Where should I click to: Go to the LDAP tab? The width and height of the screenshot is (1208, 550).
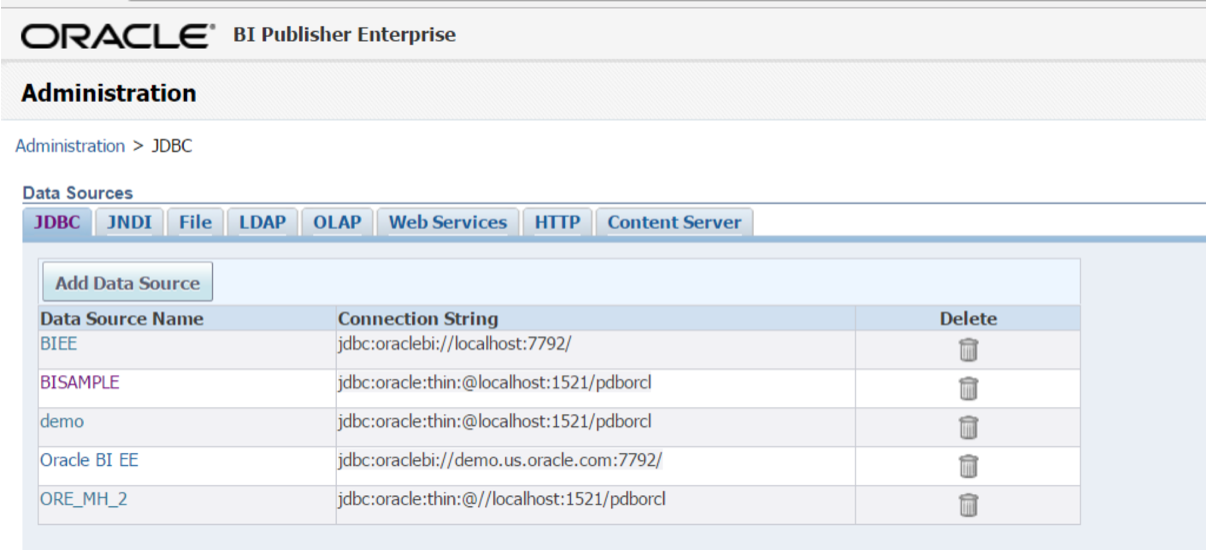point(262,222)
